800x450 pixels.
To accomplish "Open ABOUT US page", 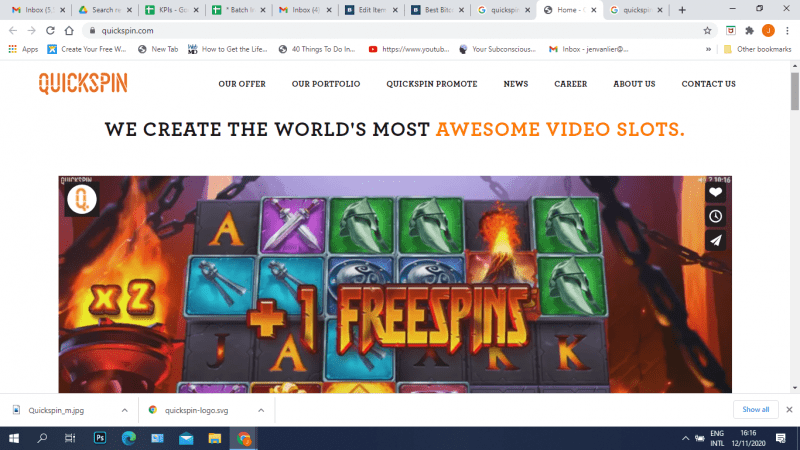I will point(634,84).
